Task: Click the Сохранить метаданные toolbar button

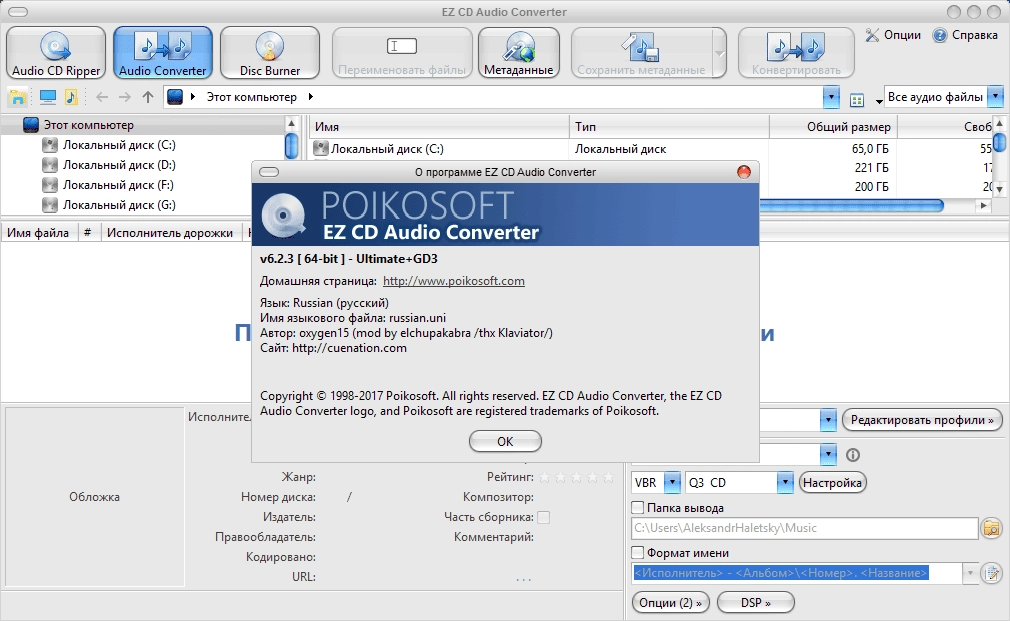Action: (x=641, y=52)
